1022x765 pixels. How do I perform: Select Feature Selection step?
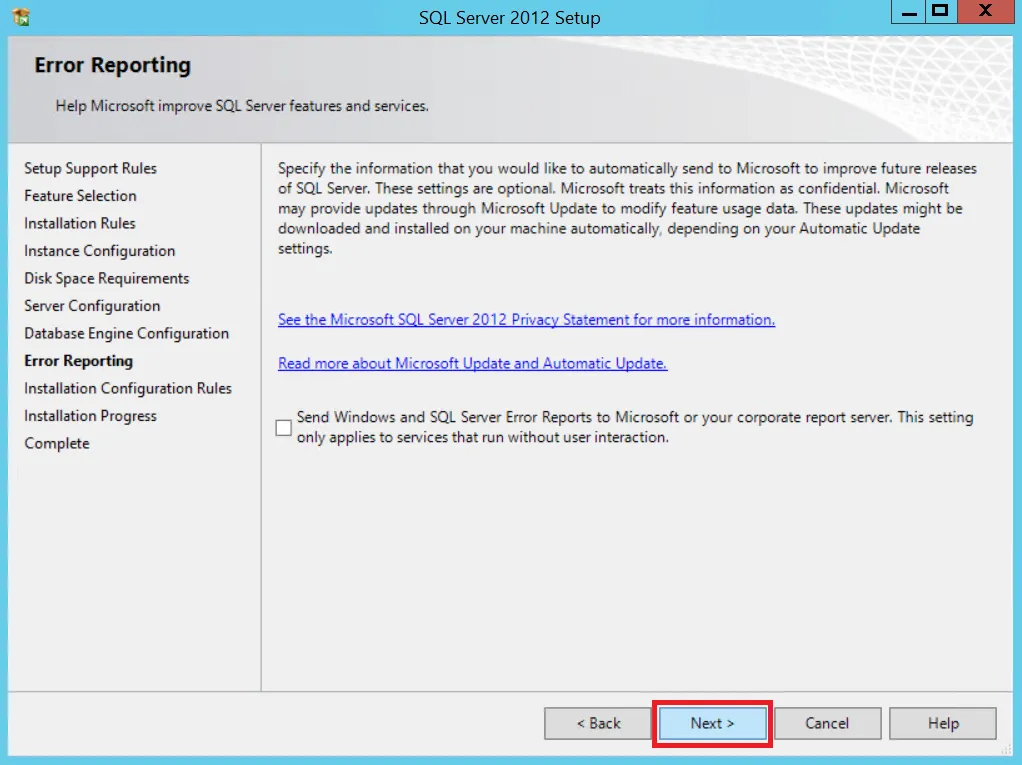click(80, 195)
